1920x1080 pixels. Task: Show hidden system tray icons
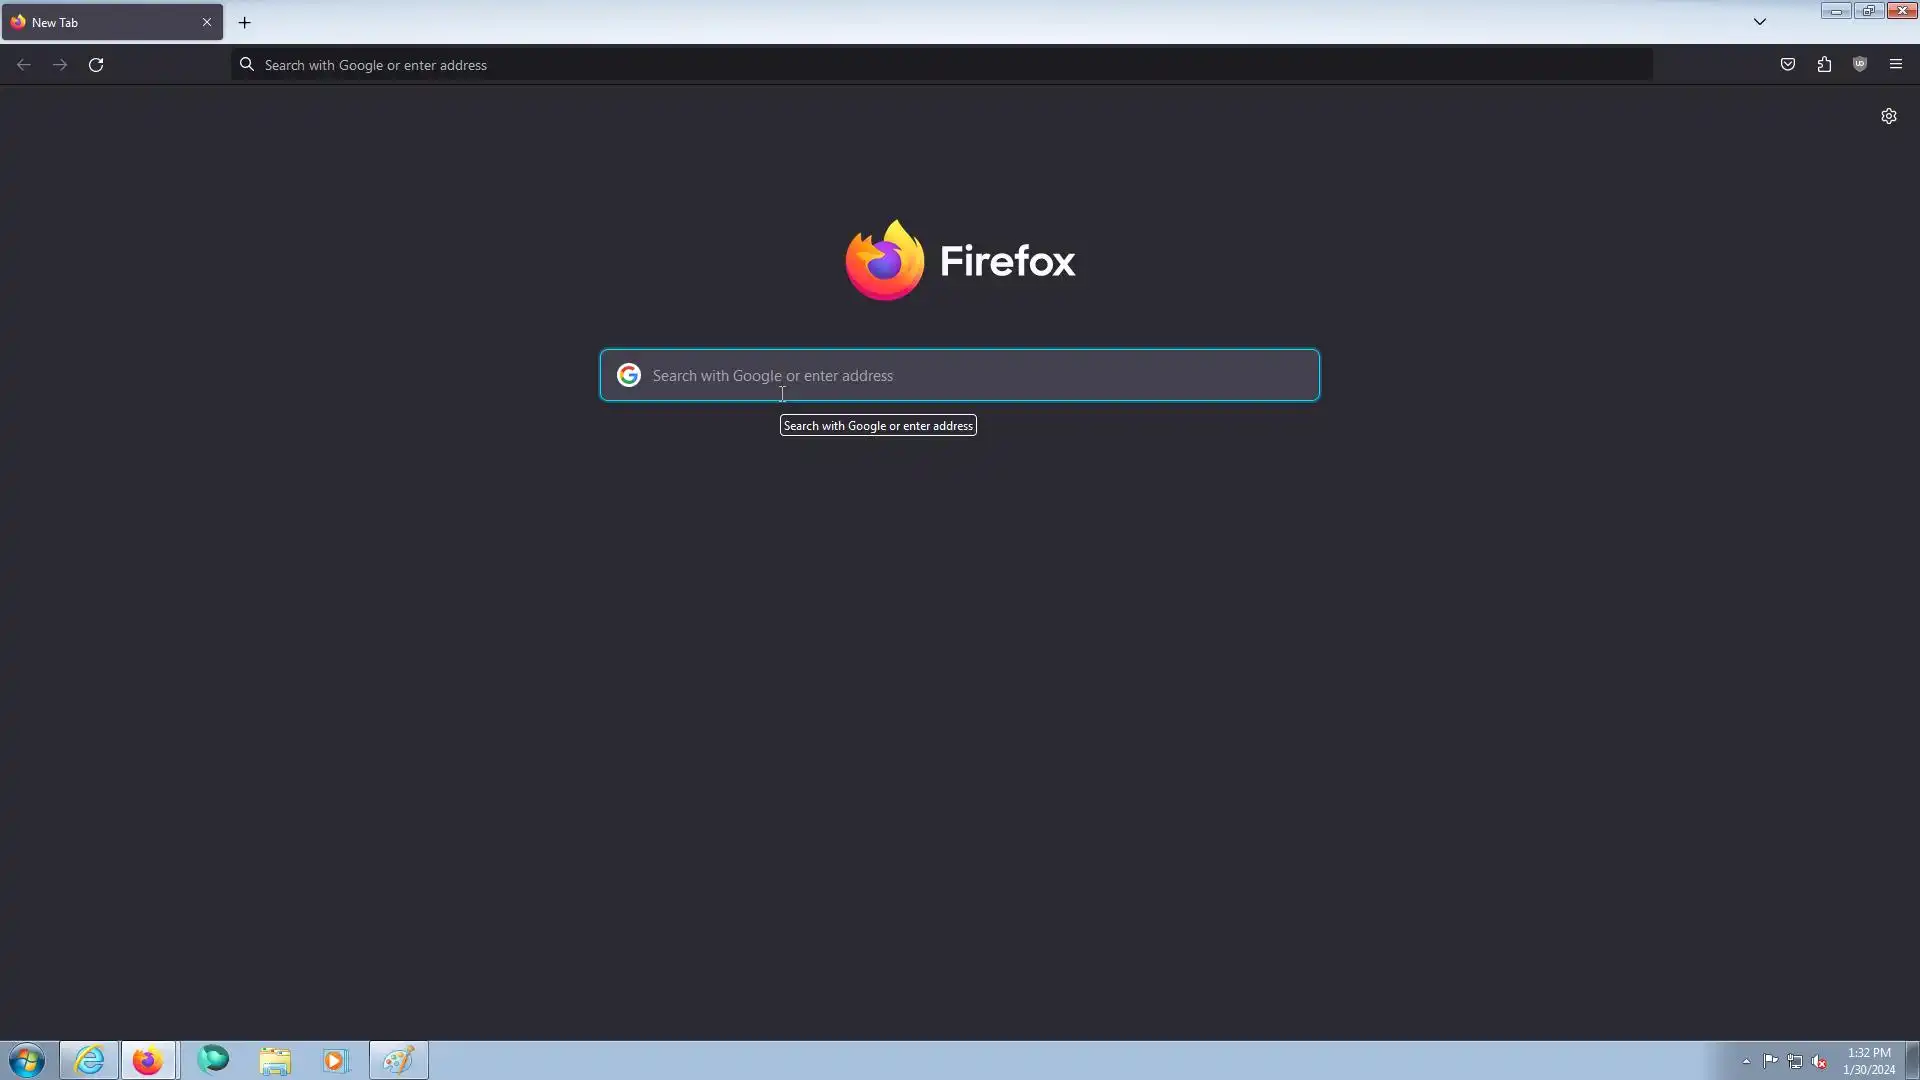[x=1746, y=1061]
